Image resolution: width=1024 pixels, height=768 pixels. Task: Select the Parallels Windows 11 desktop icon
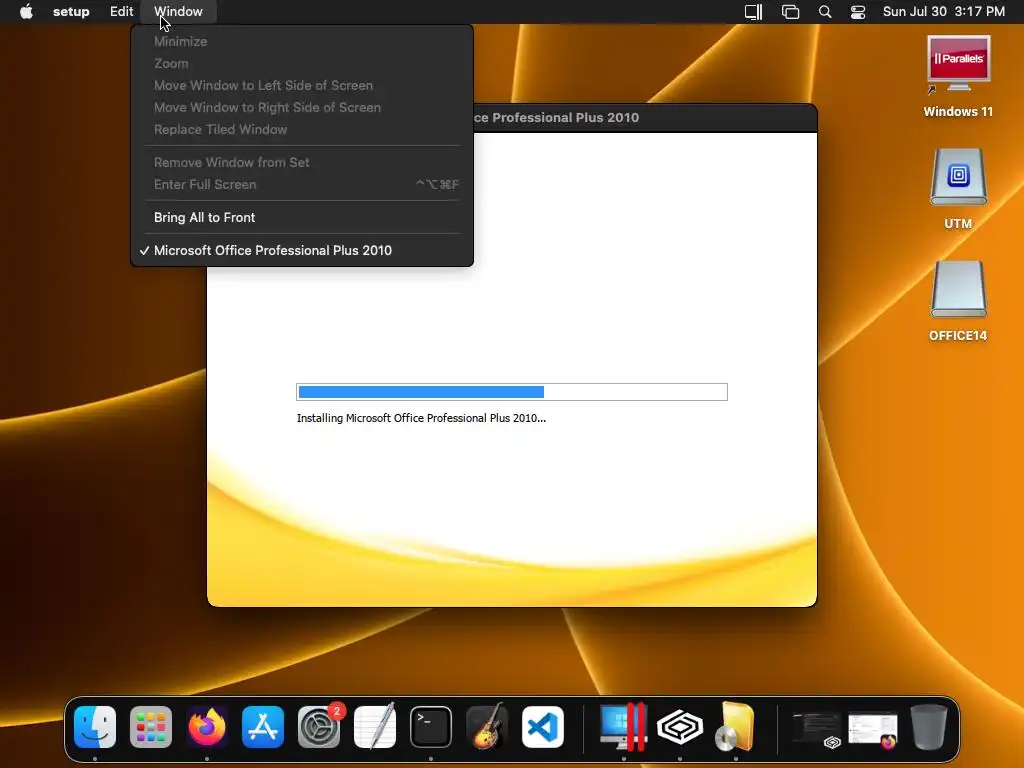[x=958, y=76]
